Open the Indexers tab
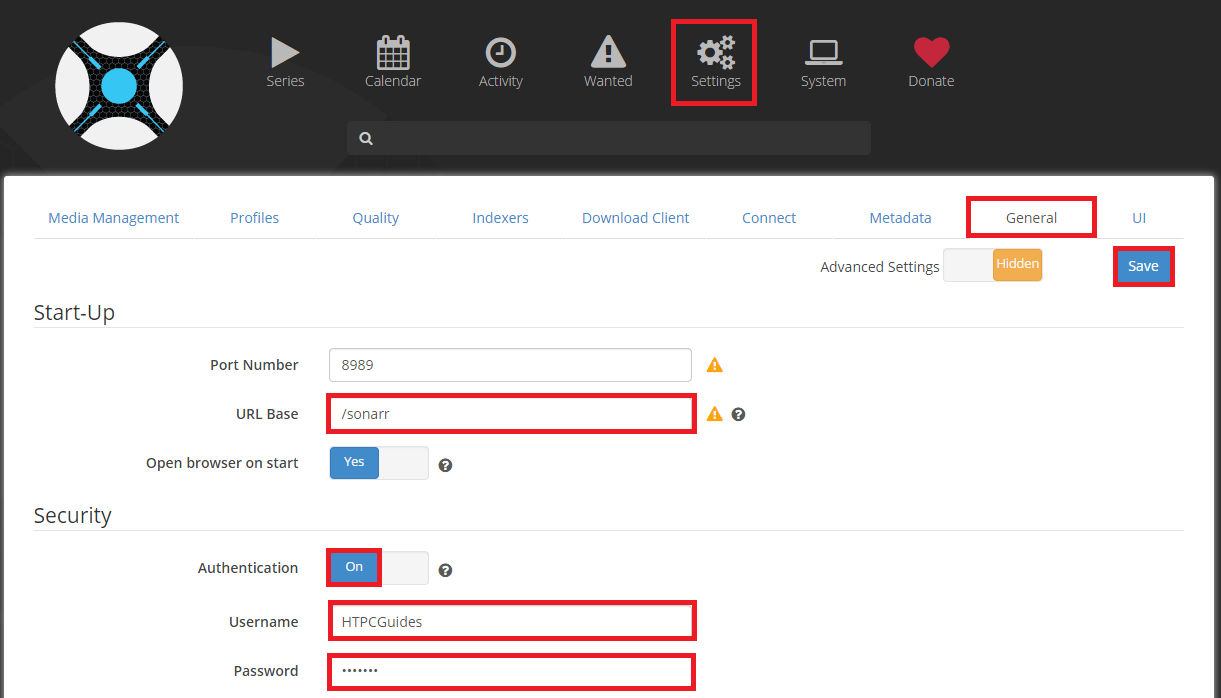This screenshot has height=698, width=1221. 500,218
